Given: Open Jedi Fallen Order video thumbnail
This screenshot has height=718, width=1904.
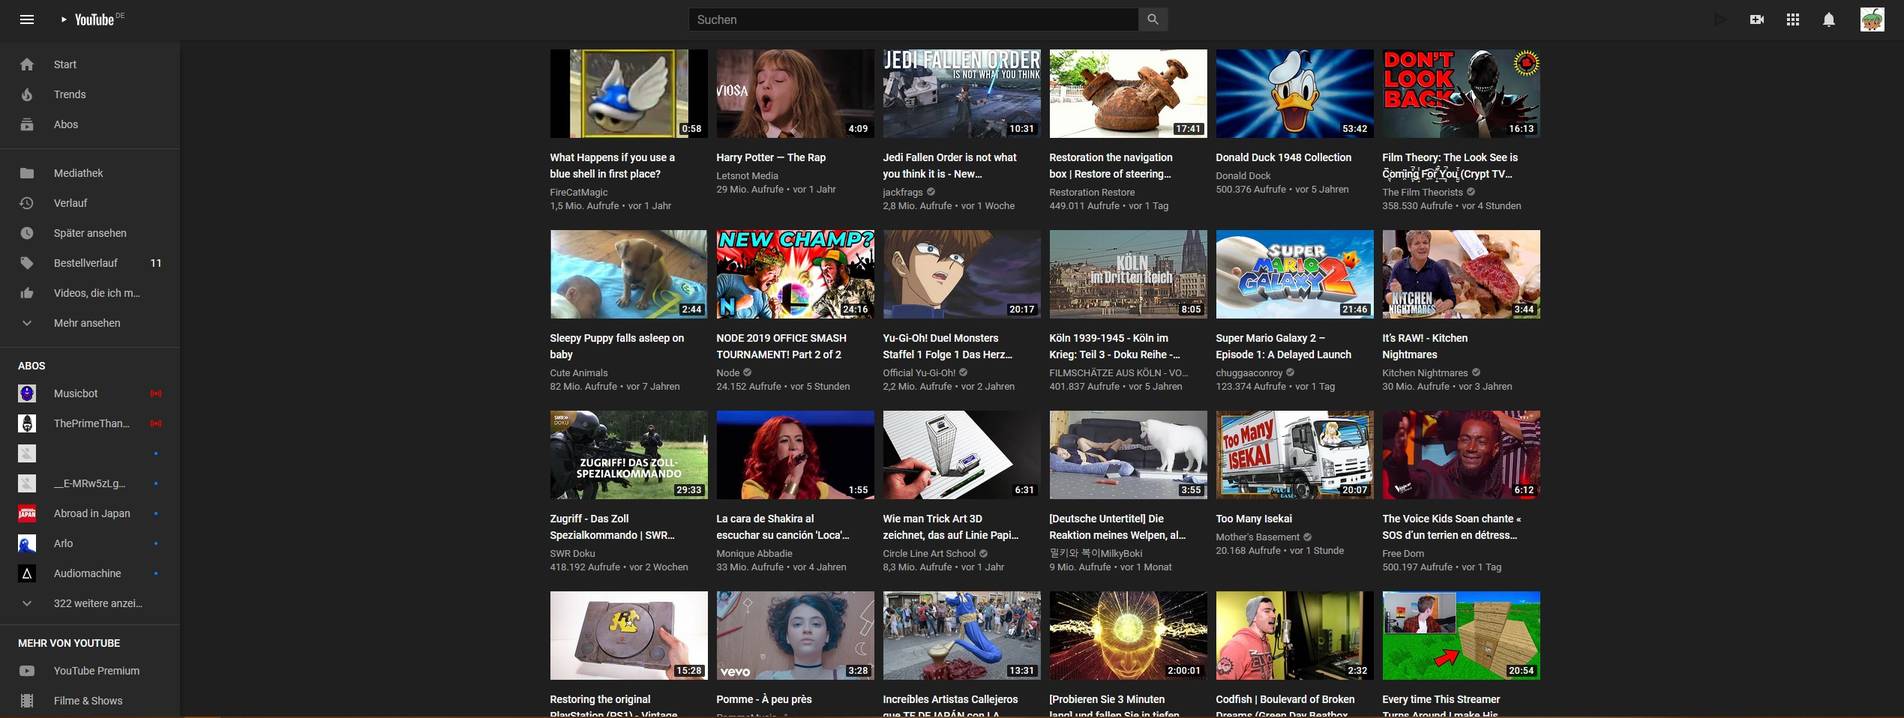Looking at the screenshot, I should (961, 94).
